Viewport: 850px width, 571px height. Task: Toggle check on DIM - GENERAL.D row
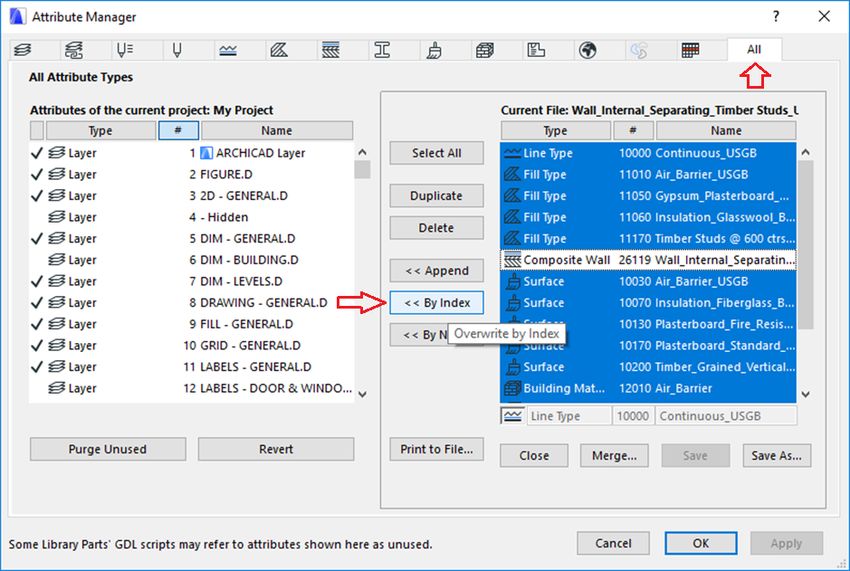36,239
